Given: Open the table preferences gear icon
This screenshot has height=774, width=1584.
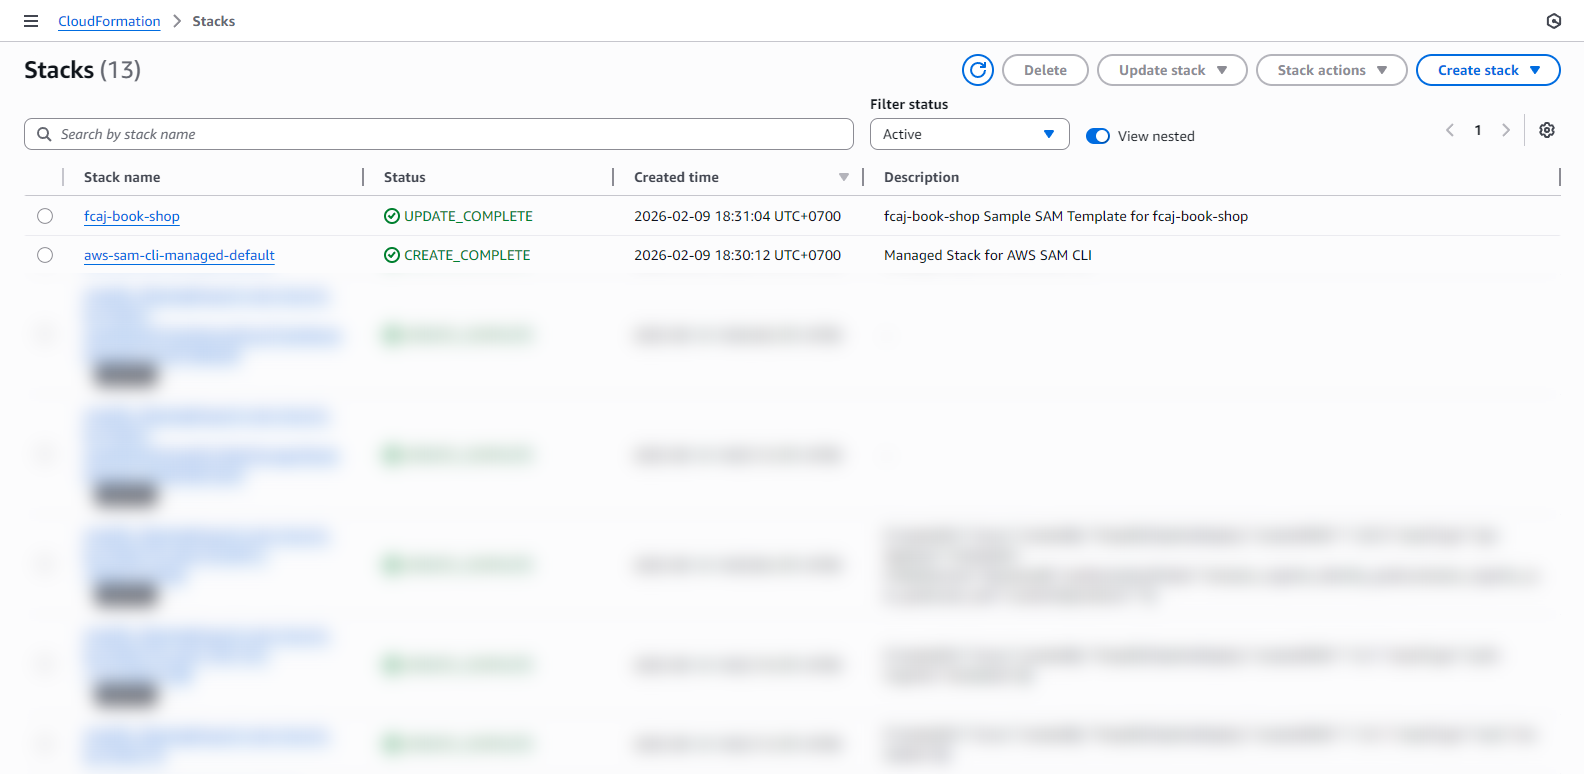Looking at the screenshot, I should point(1547,130).
